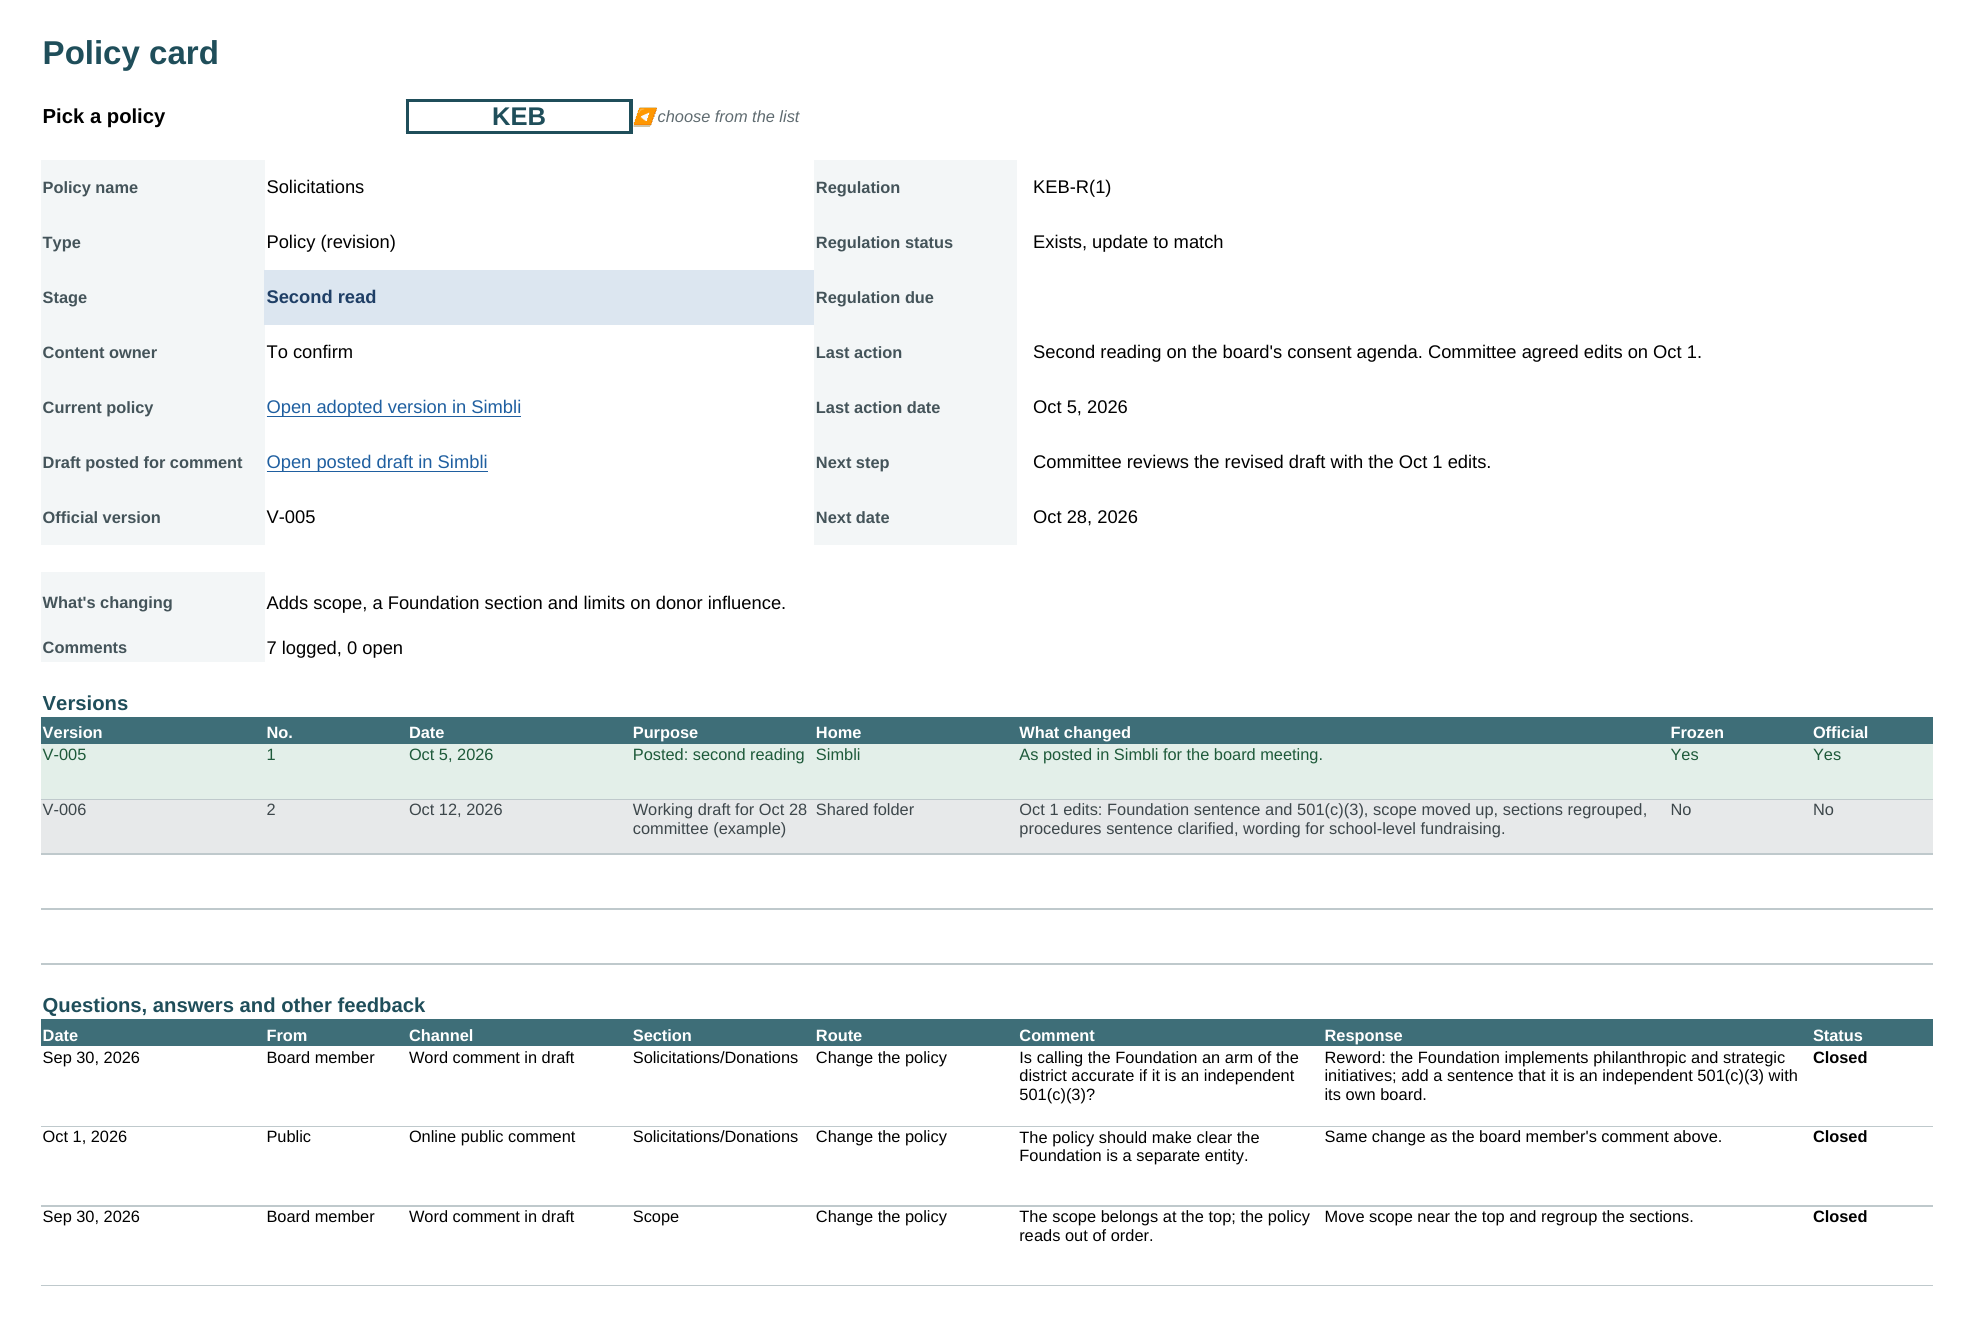Image resolution: width=1973 pixels, height=1326 pixels.
Task: Click 'Same change as the board member's comment' response
Action: pos(1522,1137)
